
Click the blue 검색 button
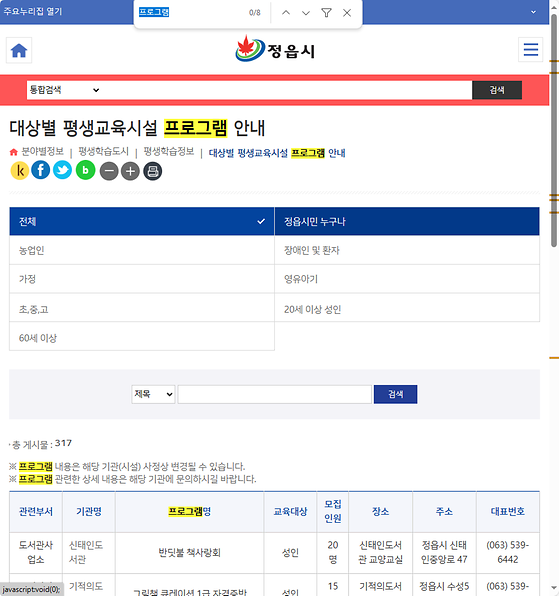coord(395,394)
